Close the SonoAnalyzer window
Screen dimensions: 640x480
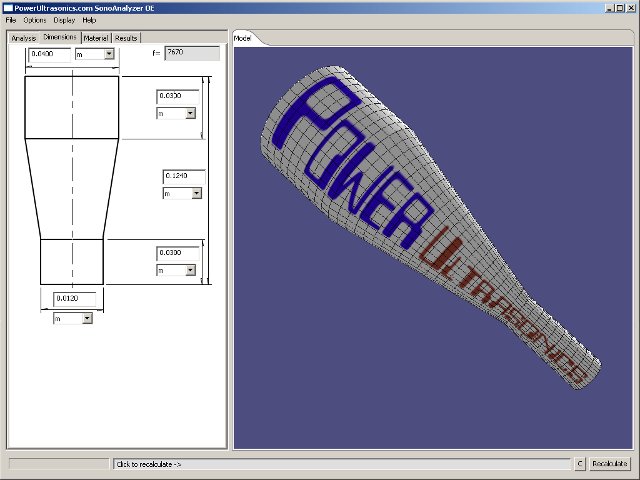(631, 8)
